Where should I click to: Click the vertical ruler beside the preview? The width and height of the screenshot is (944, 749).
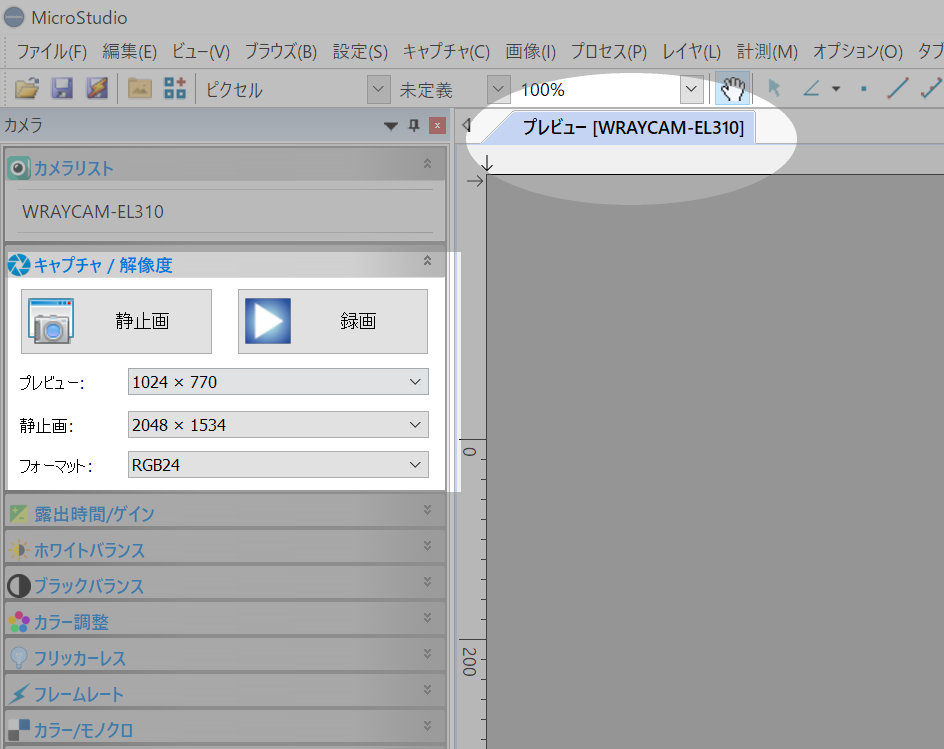pyautogui.click(x=473, y=461)
